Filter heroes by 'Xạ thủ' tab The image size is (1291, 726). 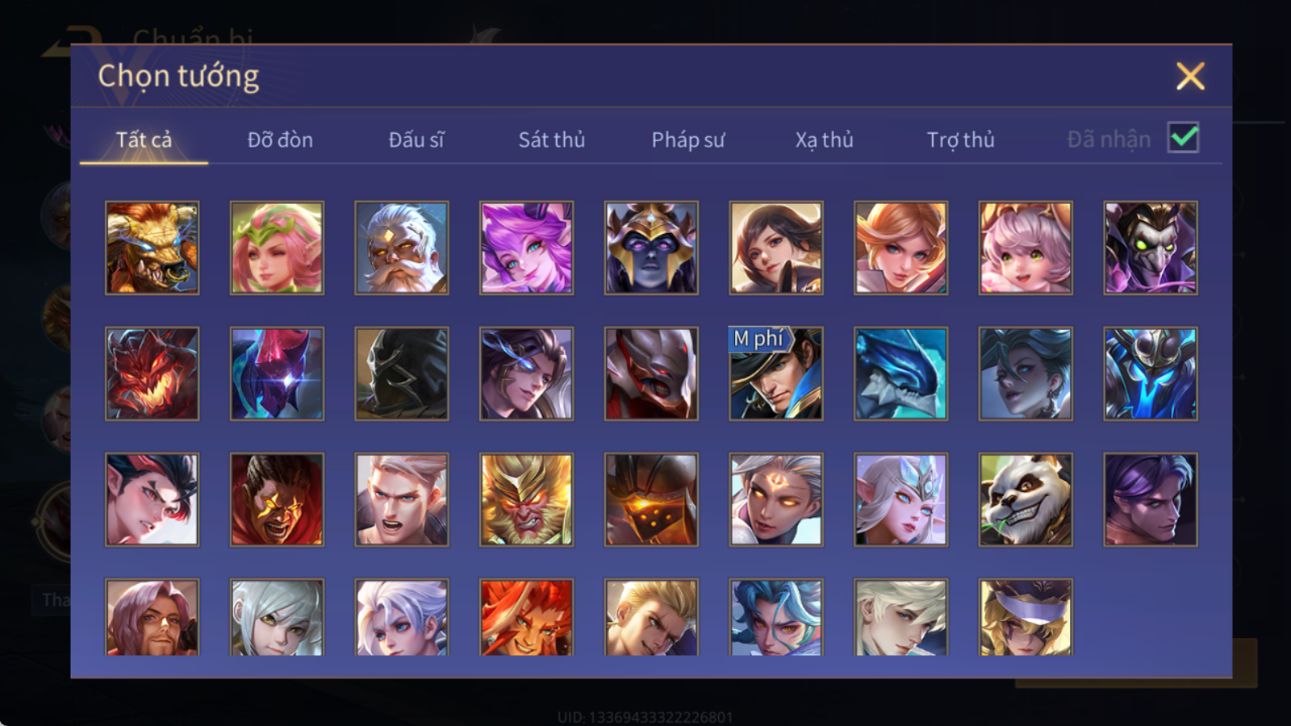[824, 140]
